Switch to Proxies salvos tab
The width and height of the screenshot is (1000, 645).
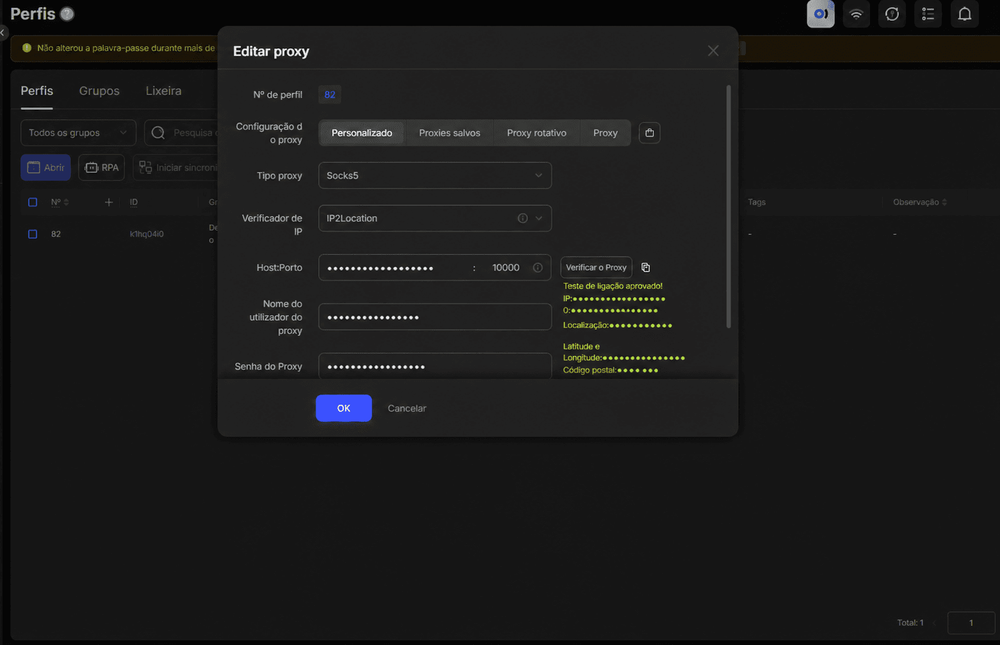450,133
